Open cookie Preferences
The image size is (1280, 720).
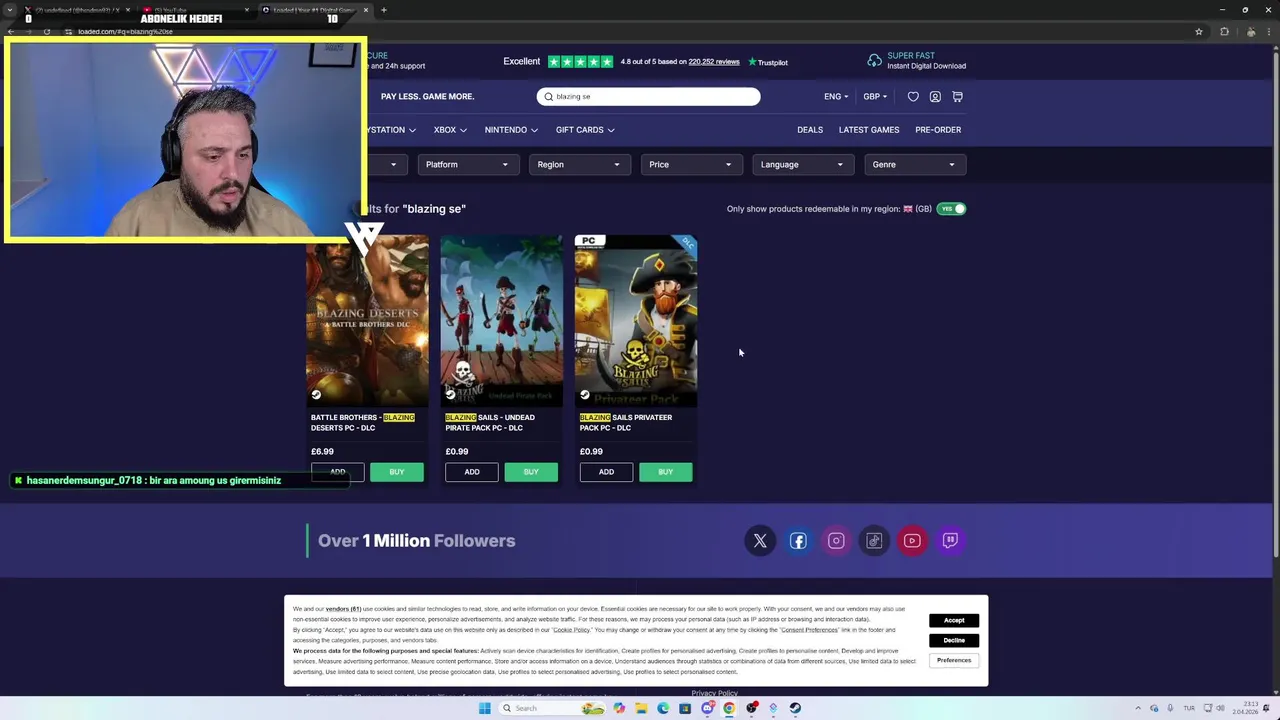pyautogui.click(x=954, y=660)
